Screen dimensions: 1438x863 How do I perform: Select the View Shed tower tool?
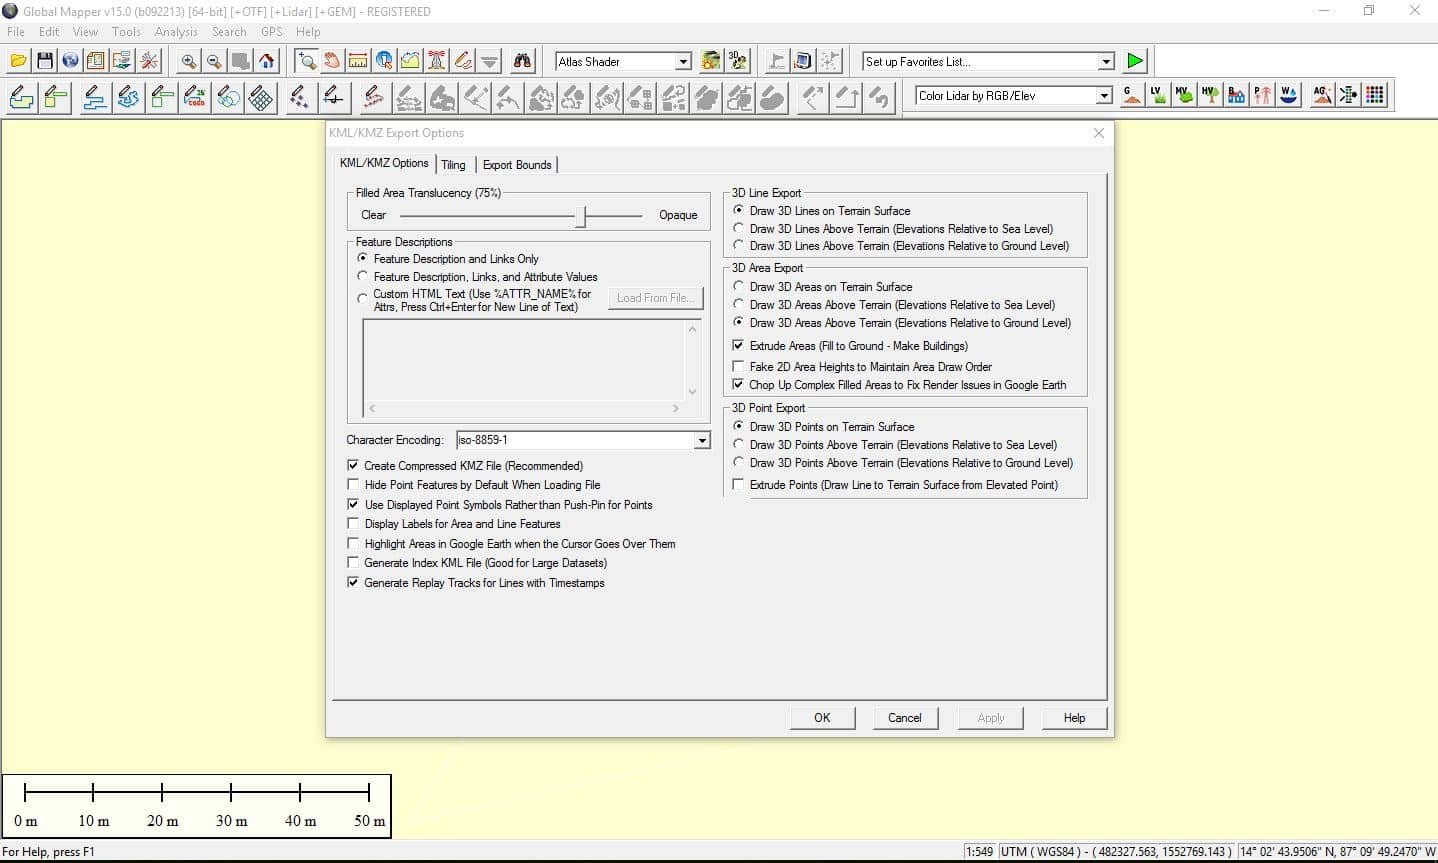[x=436, y=61]
